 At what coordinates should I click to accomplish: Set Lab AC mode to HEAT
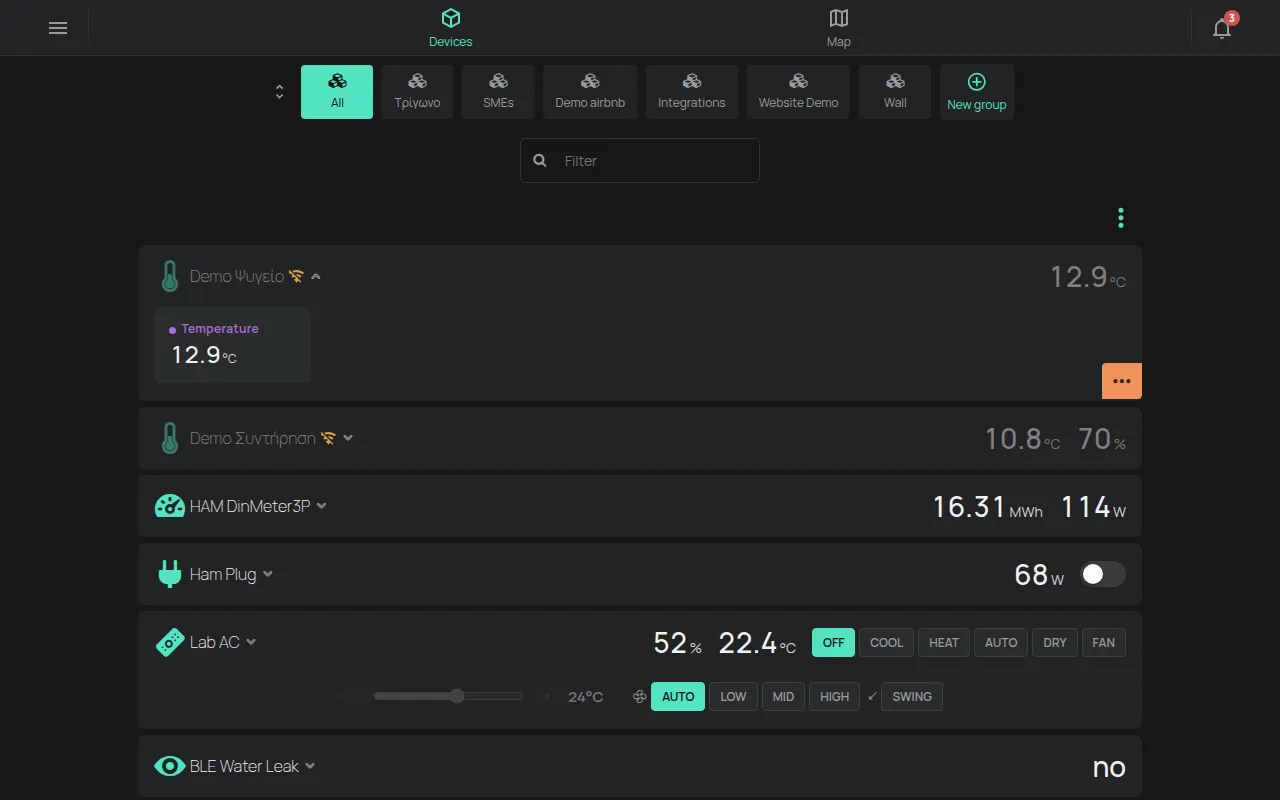tap(944, 643)
